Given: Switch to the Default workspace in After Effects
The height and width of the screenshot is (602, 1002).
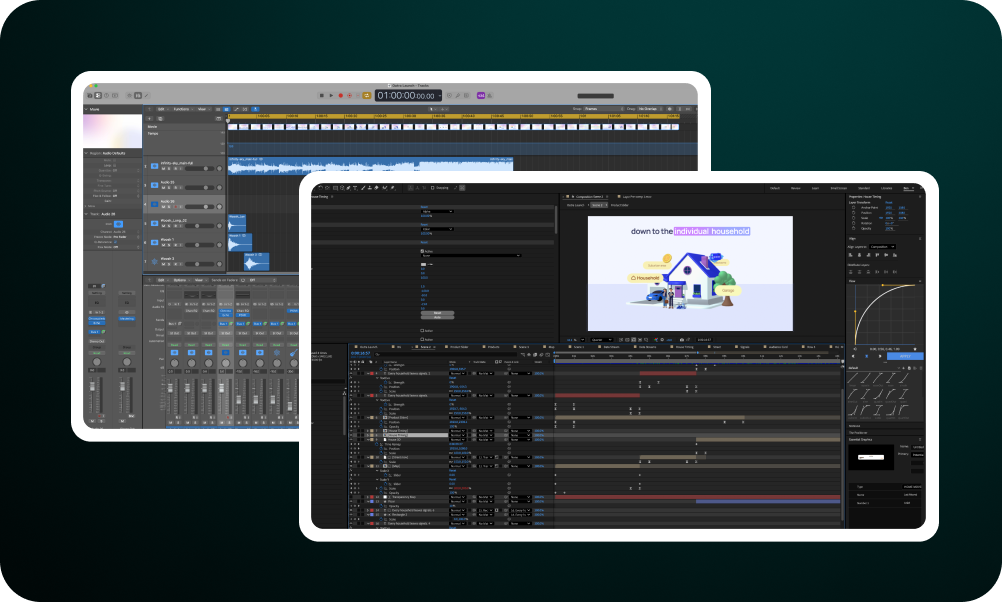Looking at the screenshot, I should click(775, 189).
